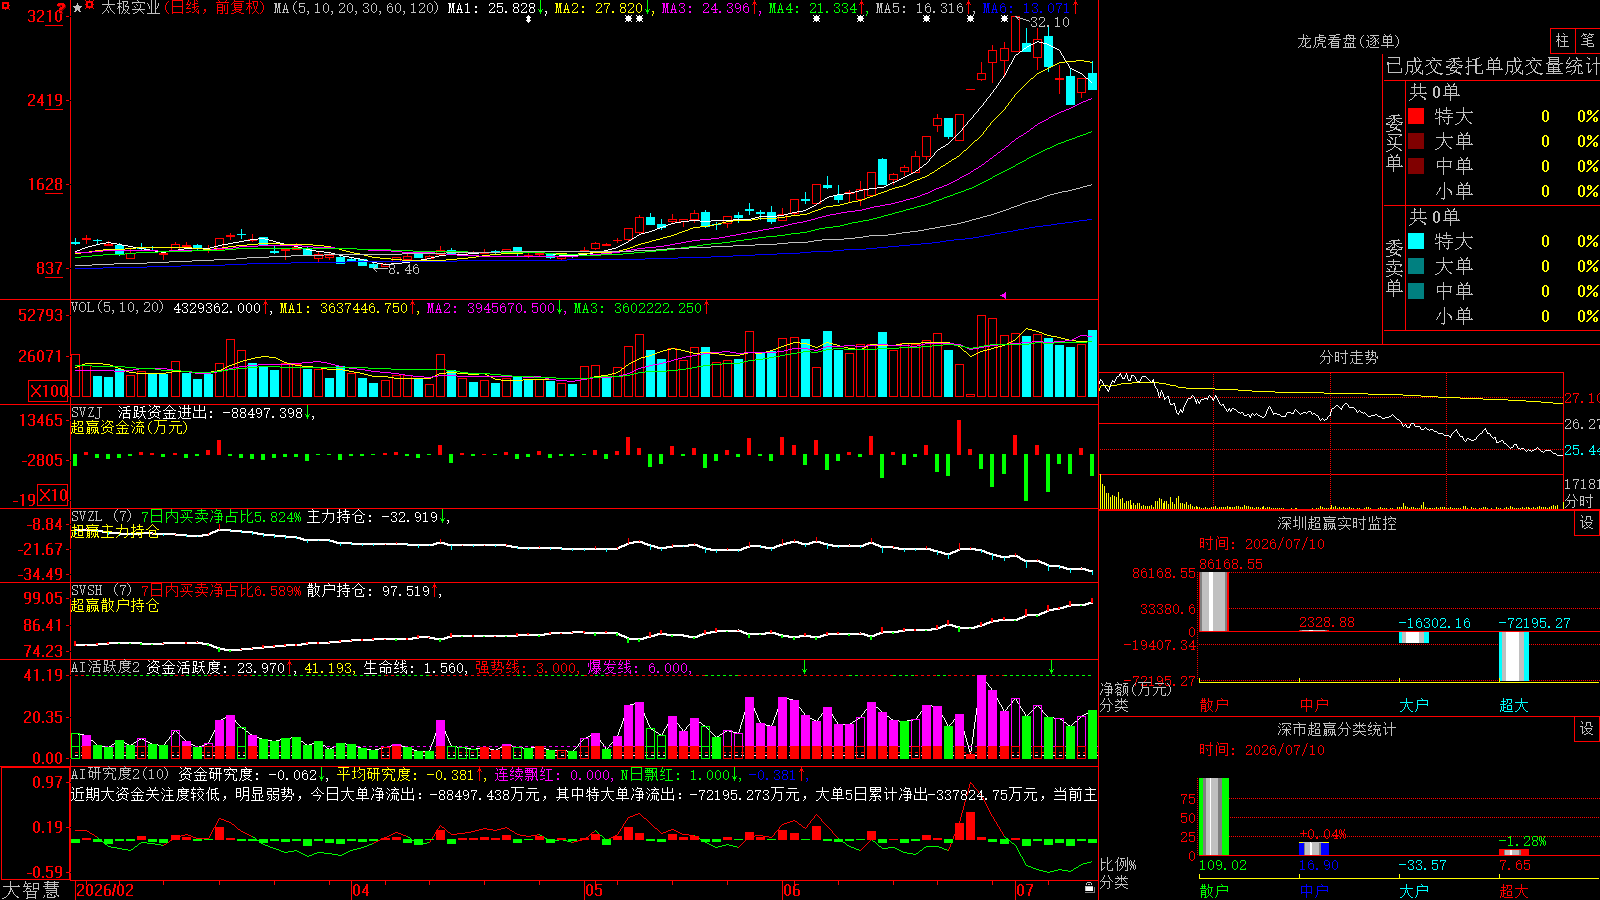Click the dark red 大单 buy-order color square

coord(1416,141)
